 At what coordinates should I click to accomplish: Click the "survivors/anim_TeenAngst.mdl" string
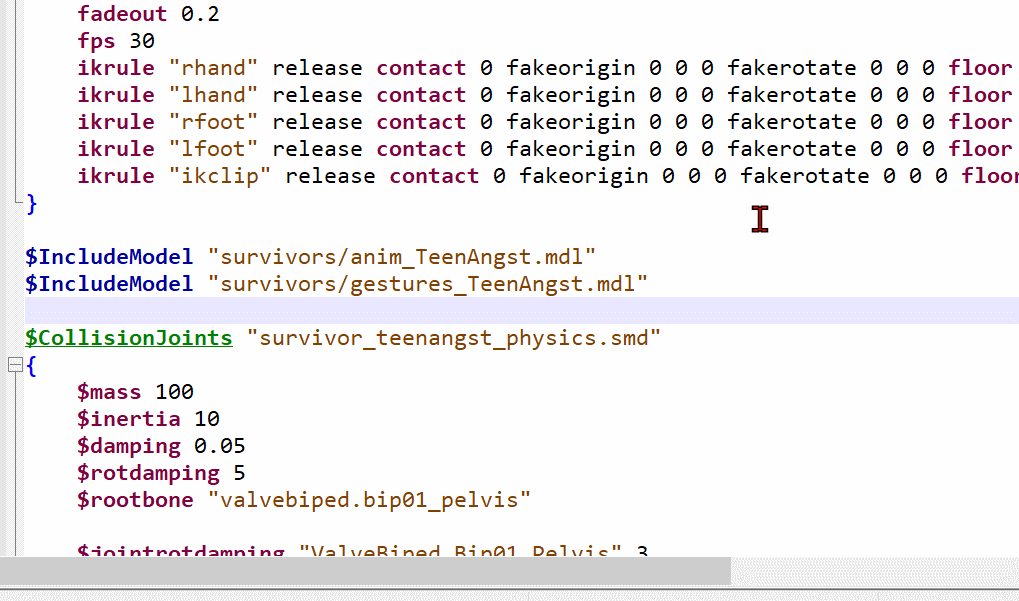coord(401,257)
